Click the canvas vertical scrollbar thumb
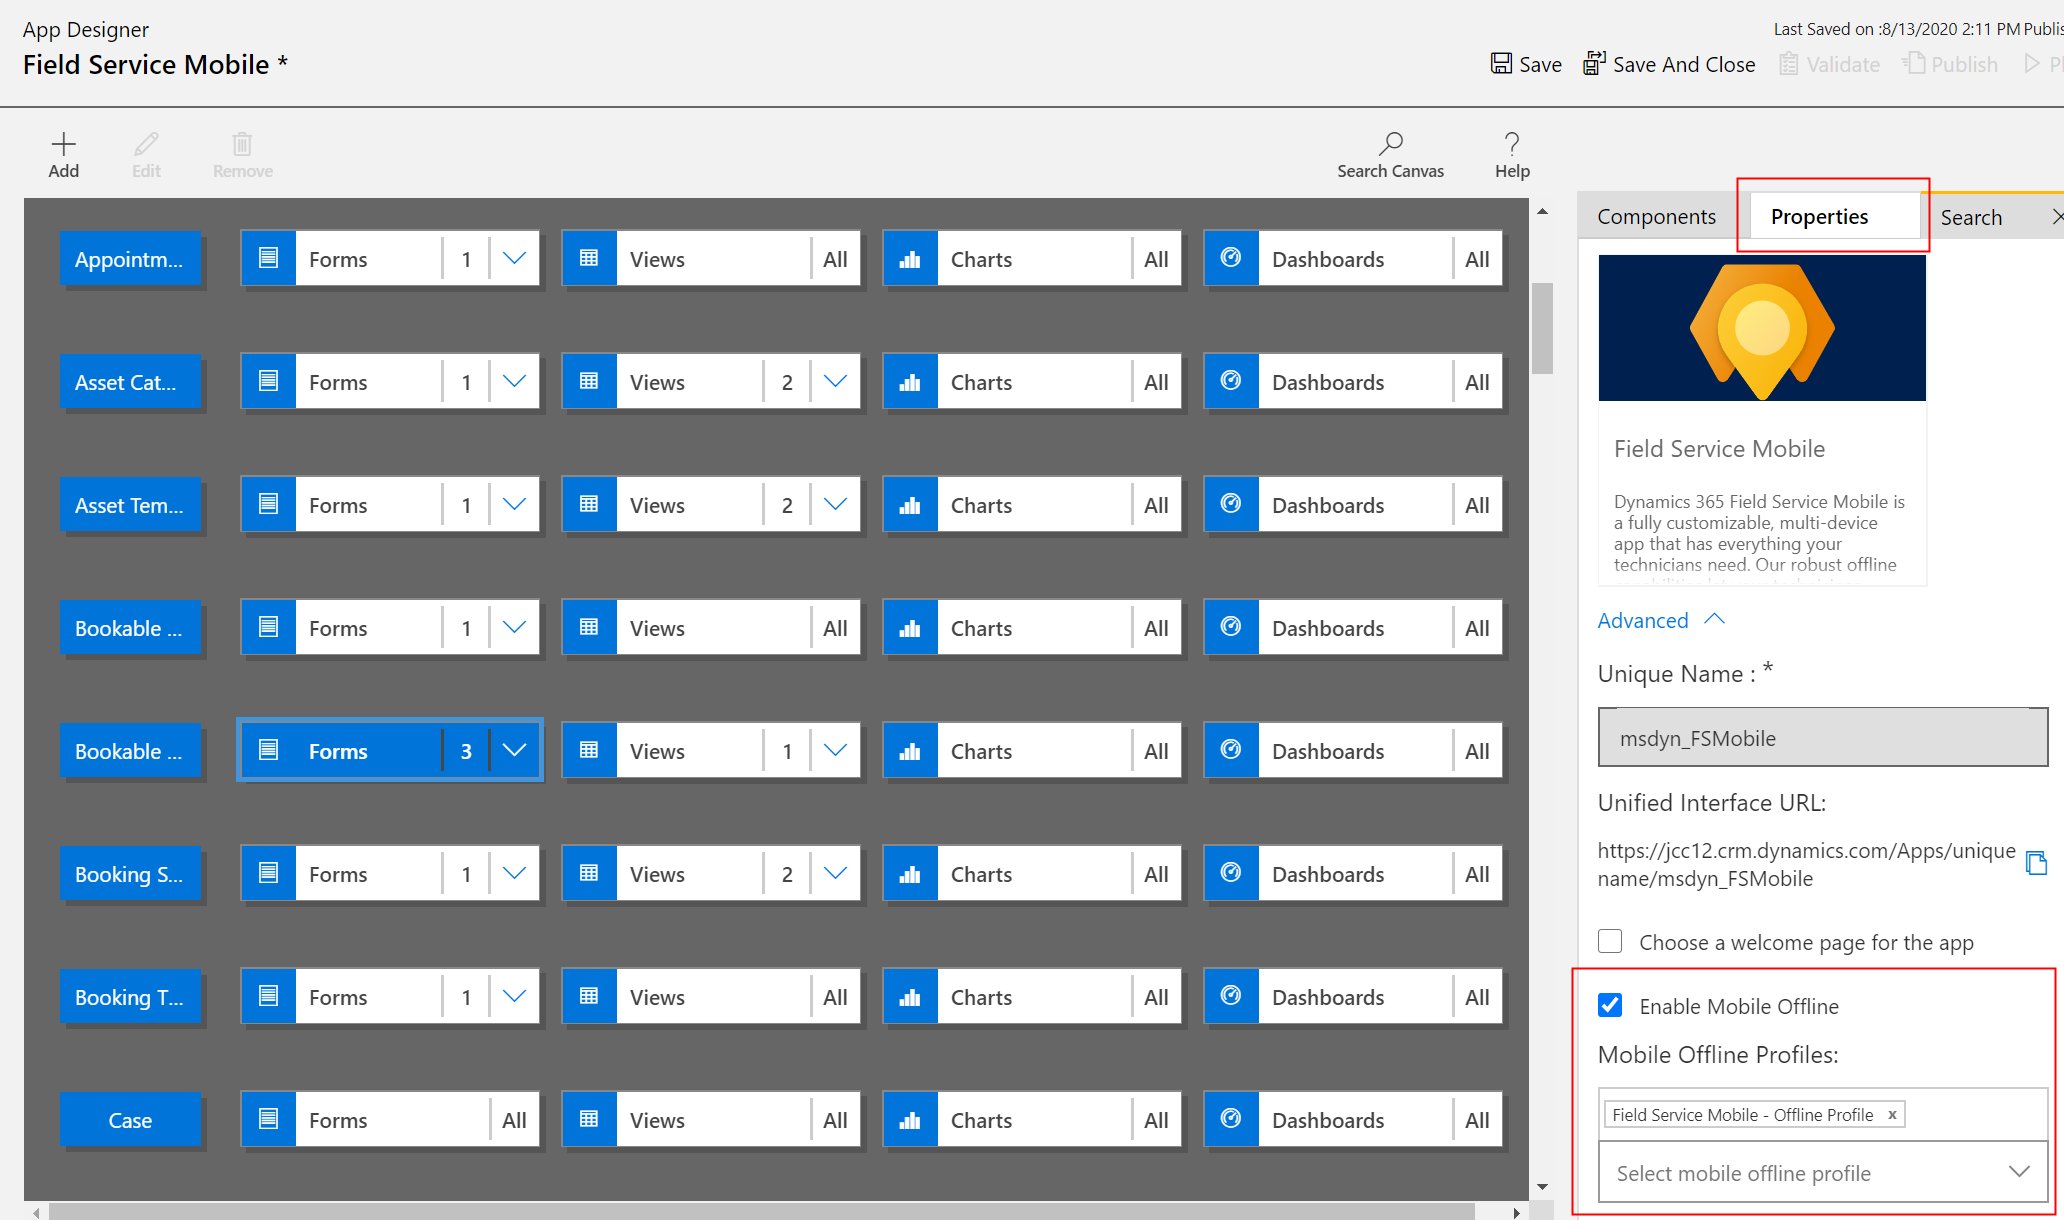This screenshot has height=1220, width=2064. coord(1542,328)
